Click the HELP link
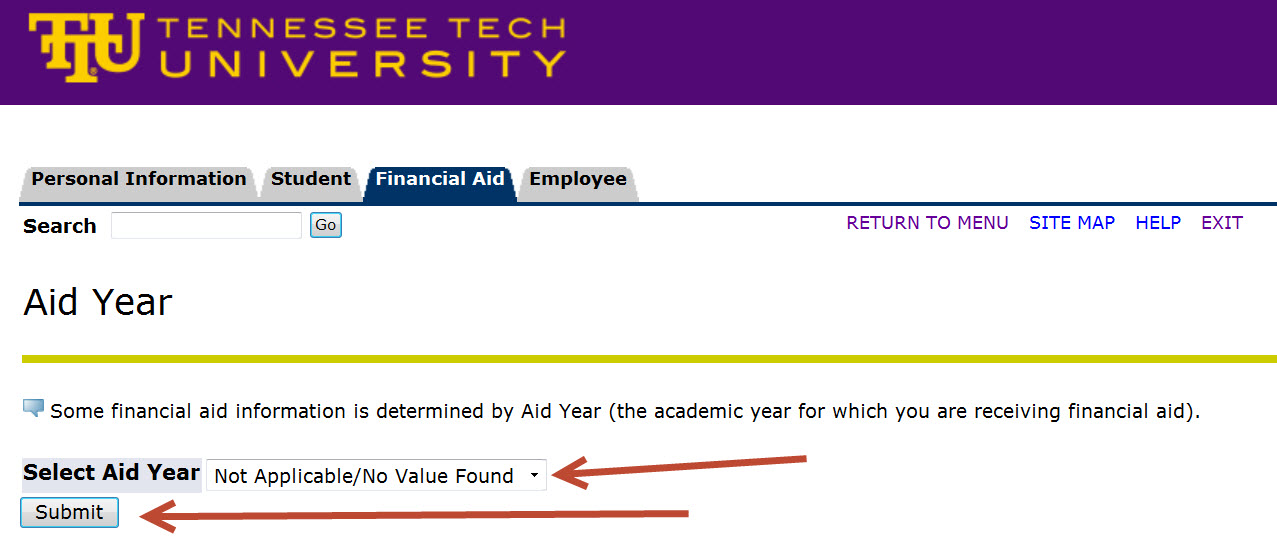The height and width of the screenshot is (551, 1277). click(1158, 223)
